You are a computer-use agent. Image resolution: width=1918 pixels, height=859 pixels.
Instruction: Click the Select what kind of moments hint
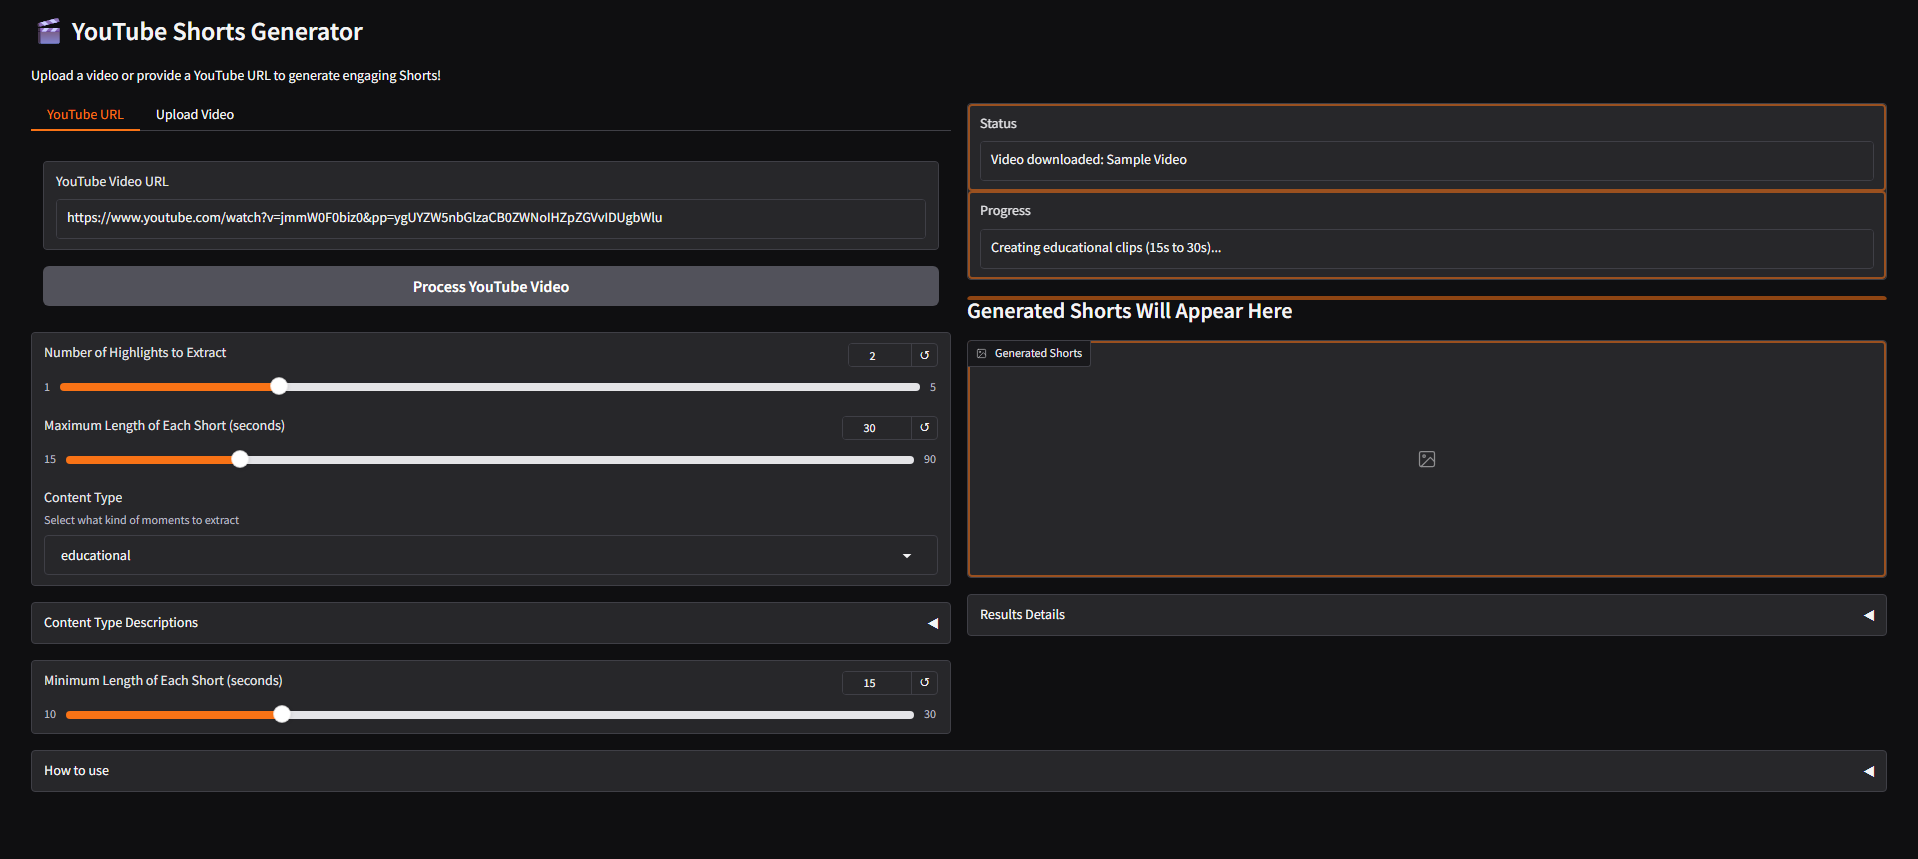coord(142,520)
